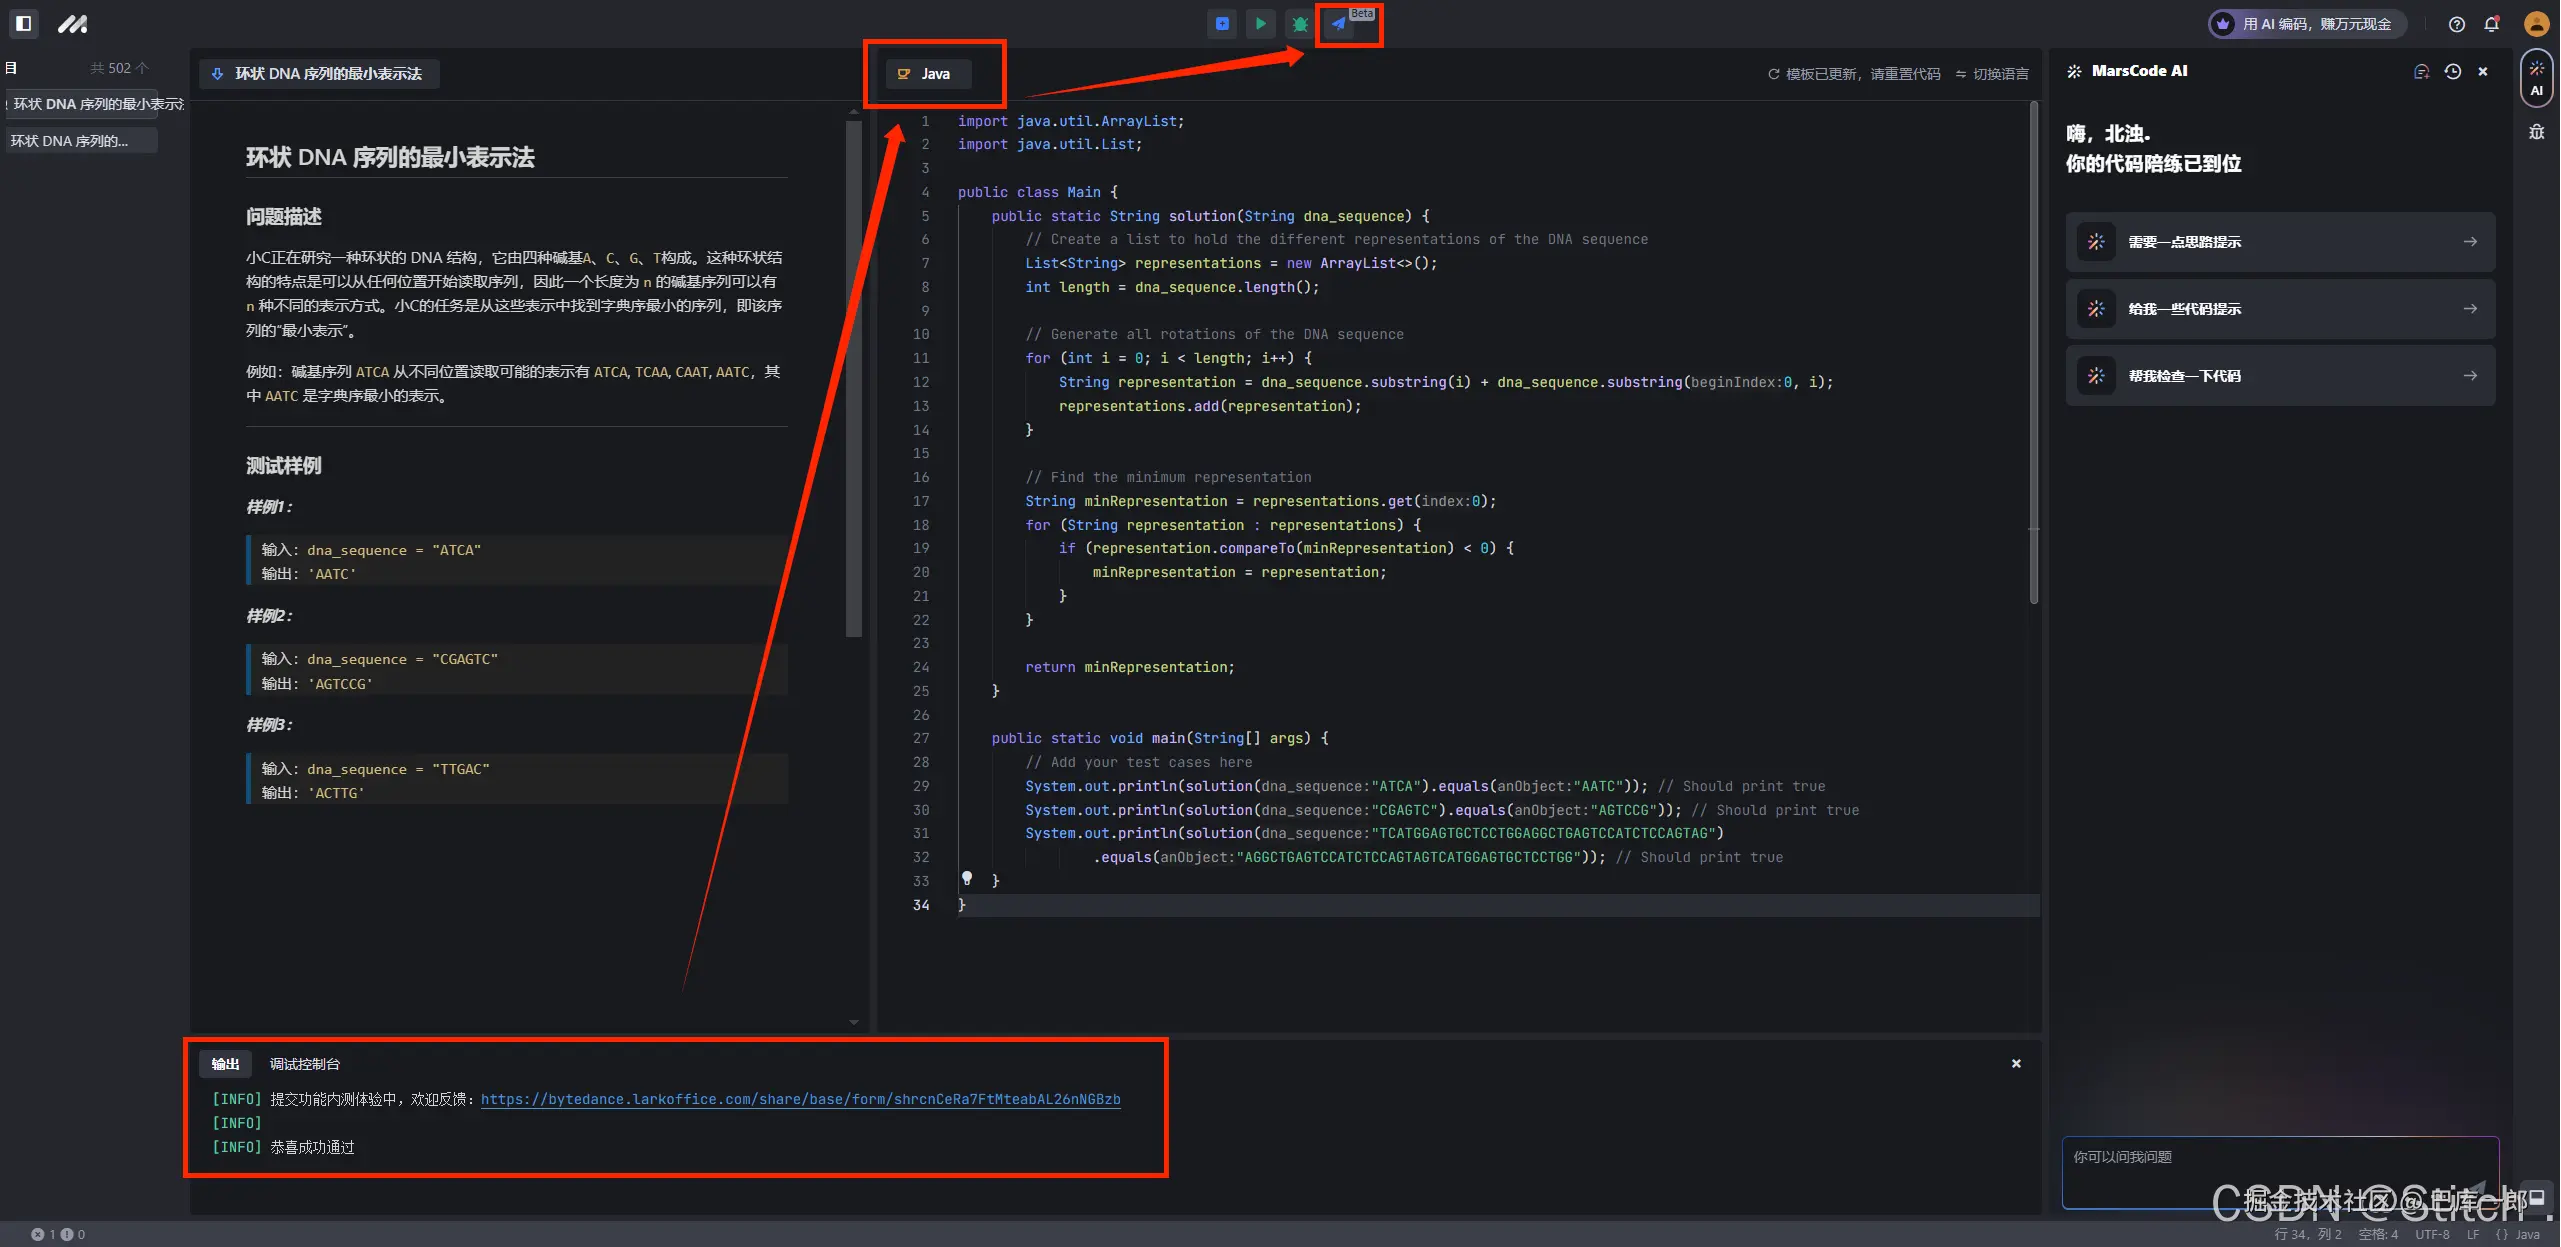Screen dimensions: 2561x1247
Task: Select the 输出 output tab
Action: [225, 1064]
